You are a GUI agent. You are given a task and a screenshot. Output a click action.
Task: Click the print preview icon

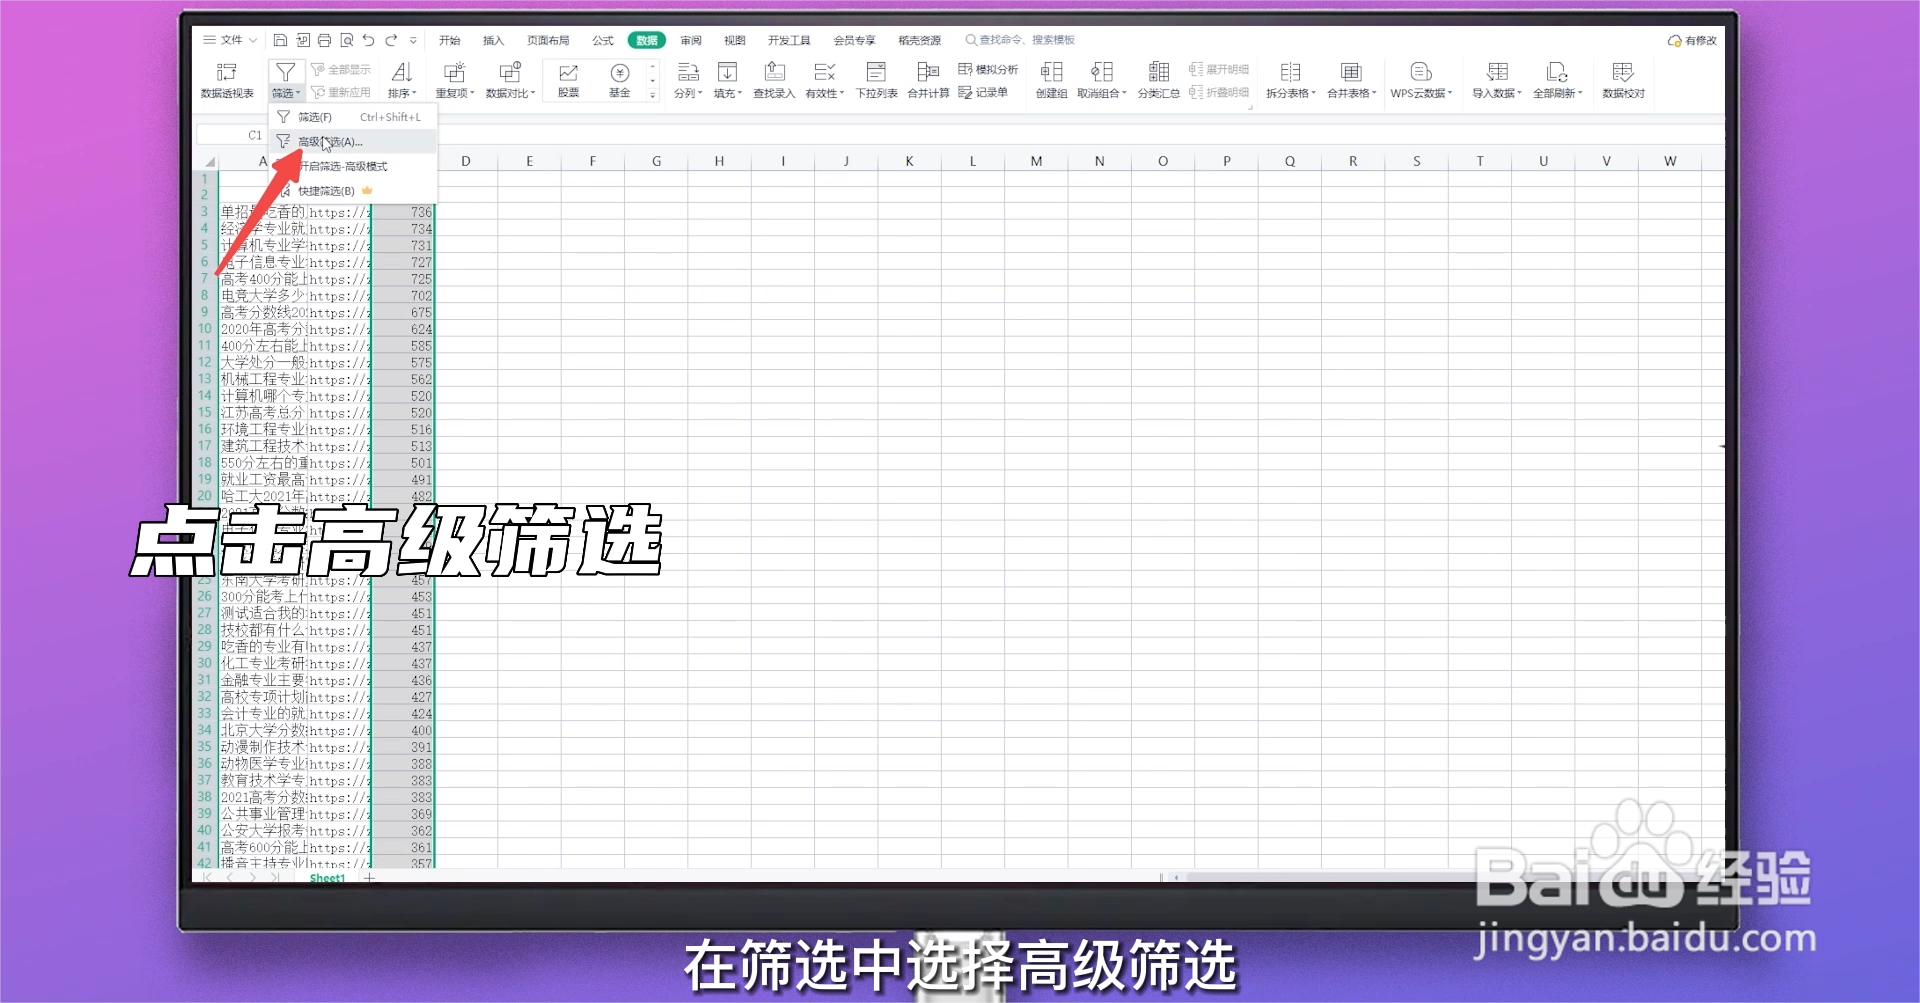coord(346,40)
